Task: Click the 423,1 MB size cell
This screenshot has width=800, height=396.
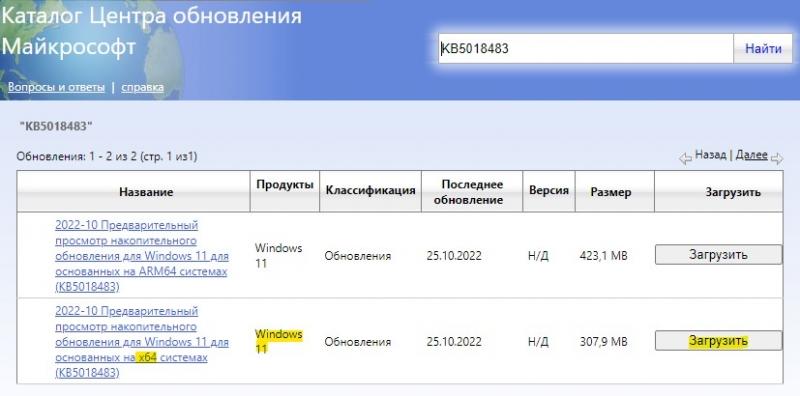Action: tap(604, 256)
